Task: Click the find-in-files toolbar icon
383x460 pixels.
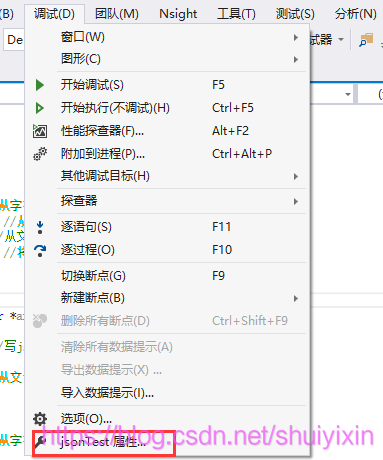Action: coord(366,40)
